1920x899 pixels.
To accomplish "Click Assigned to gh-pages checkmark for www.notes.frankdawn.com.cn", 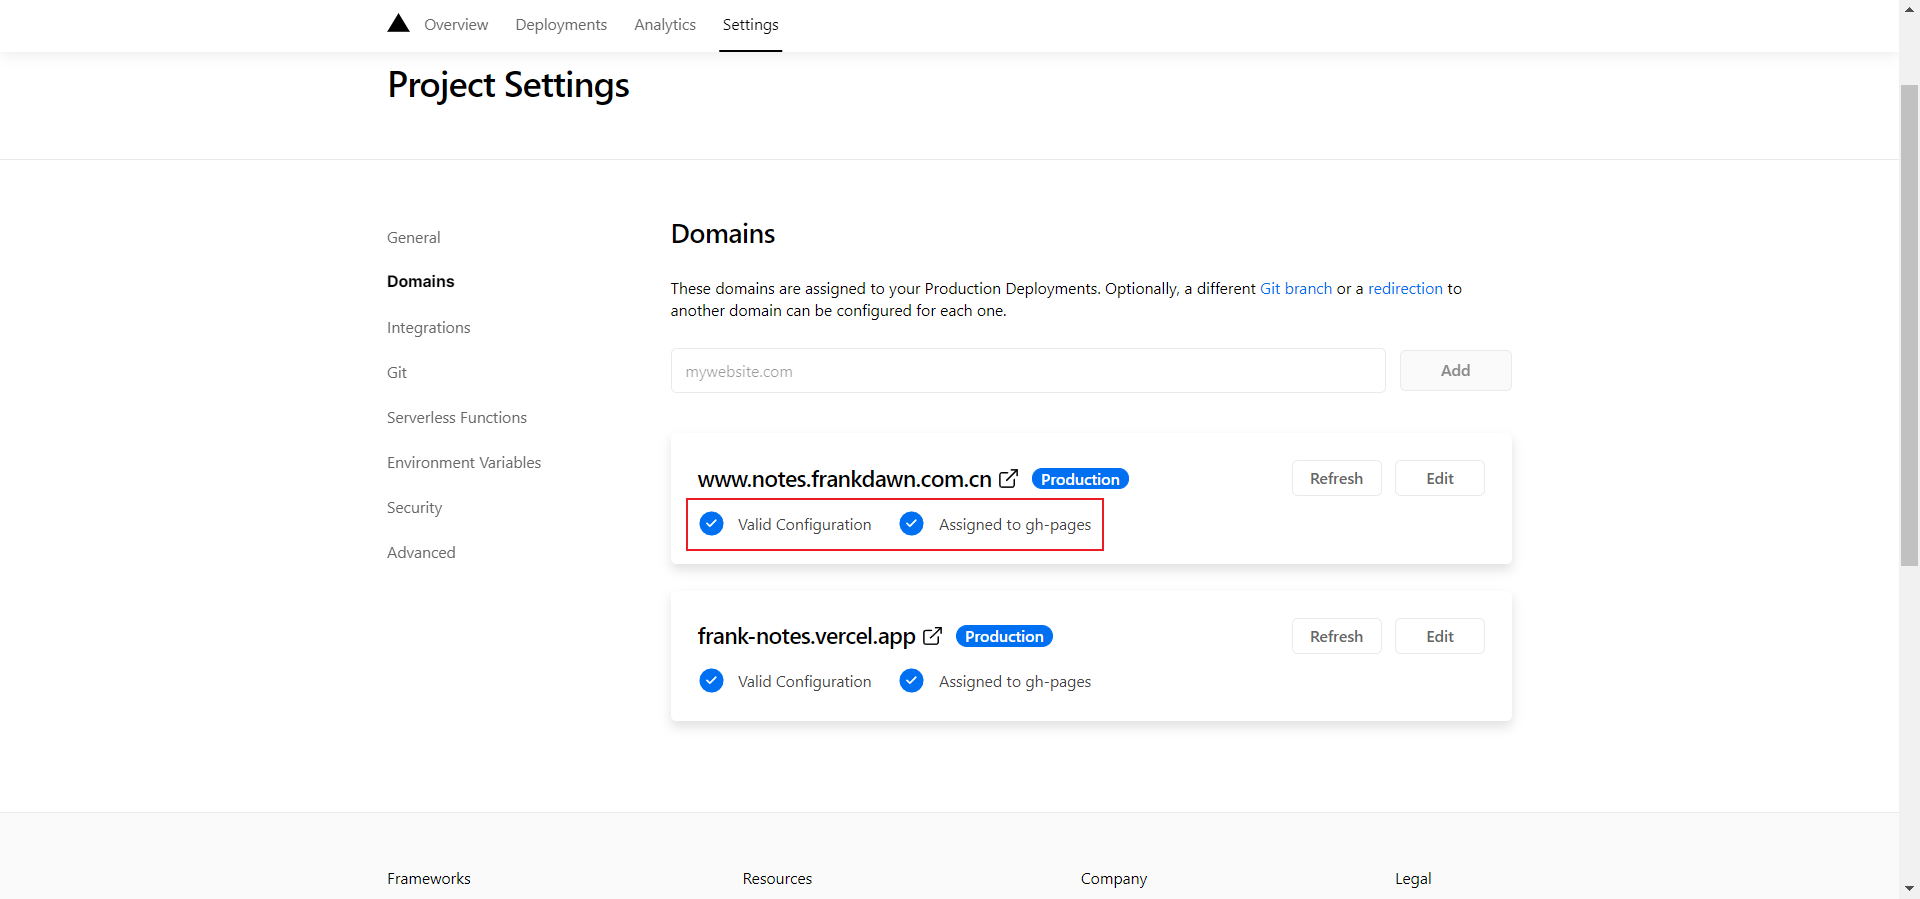I will point(911,524).
